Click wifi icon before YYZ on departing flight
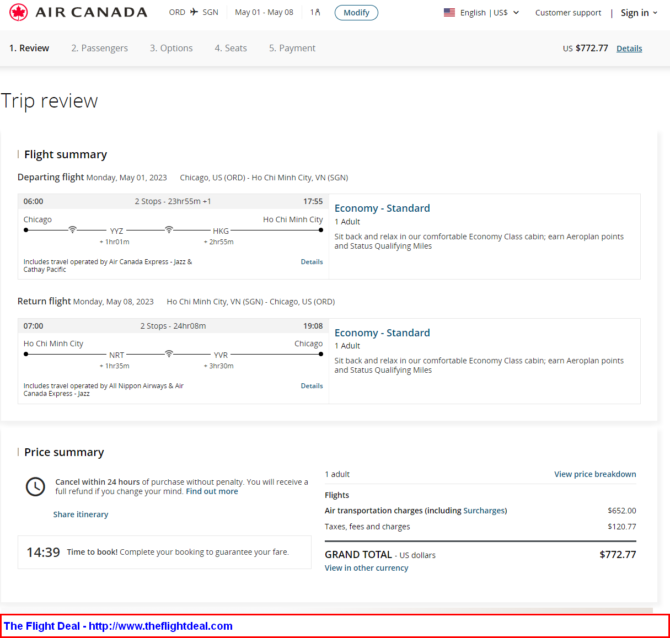The height and width of the screenshot is (638, 670). tap(73, 230)
